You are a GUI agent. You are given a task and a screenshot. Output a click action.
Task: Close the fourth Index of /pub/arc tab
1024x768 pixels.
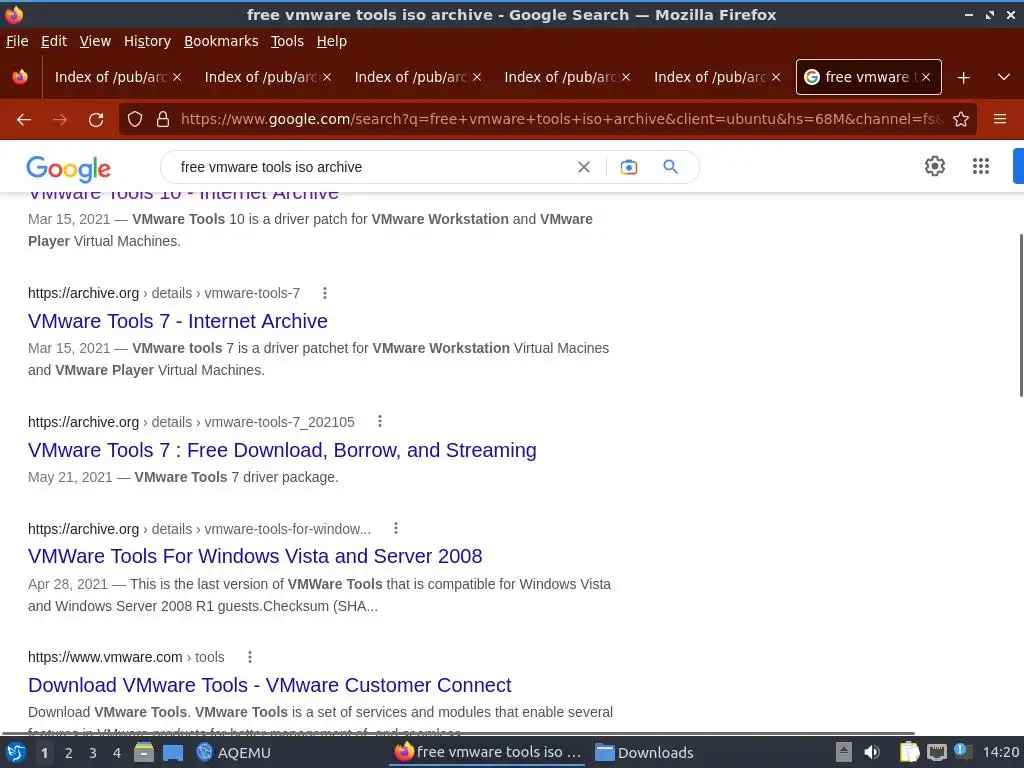[x=626, y=77]
